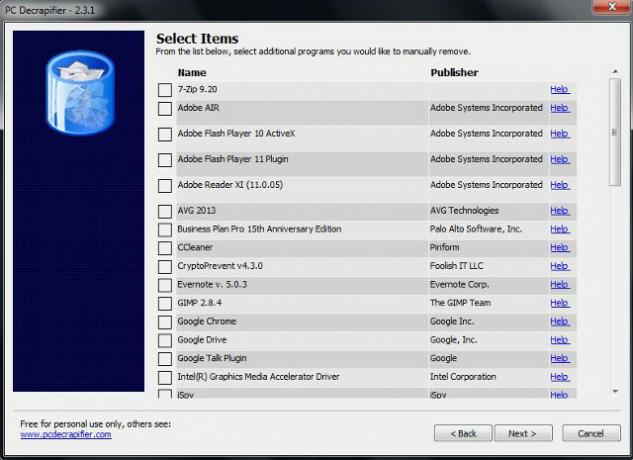633x460 pixels.
Task: Open Help link for Google Chrome
Action: tap(560, 321)
